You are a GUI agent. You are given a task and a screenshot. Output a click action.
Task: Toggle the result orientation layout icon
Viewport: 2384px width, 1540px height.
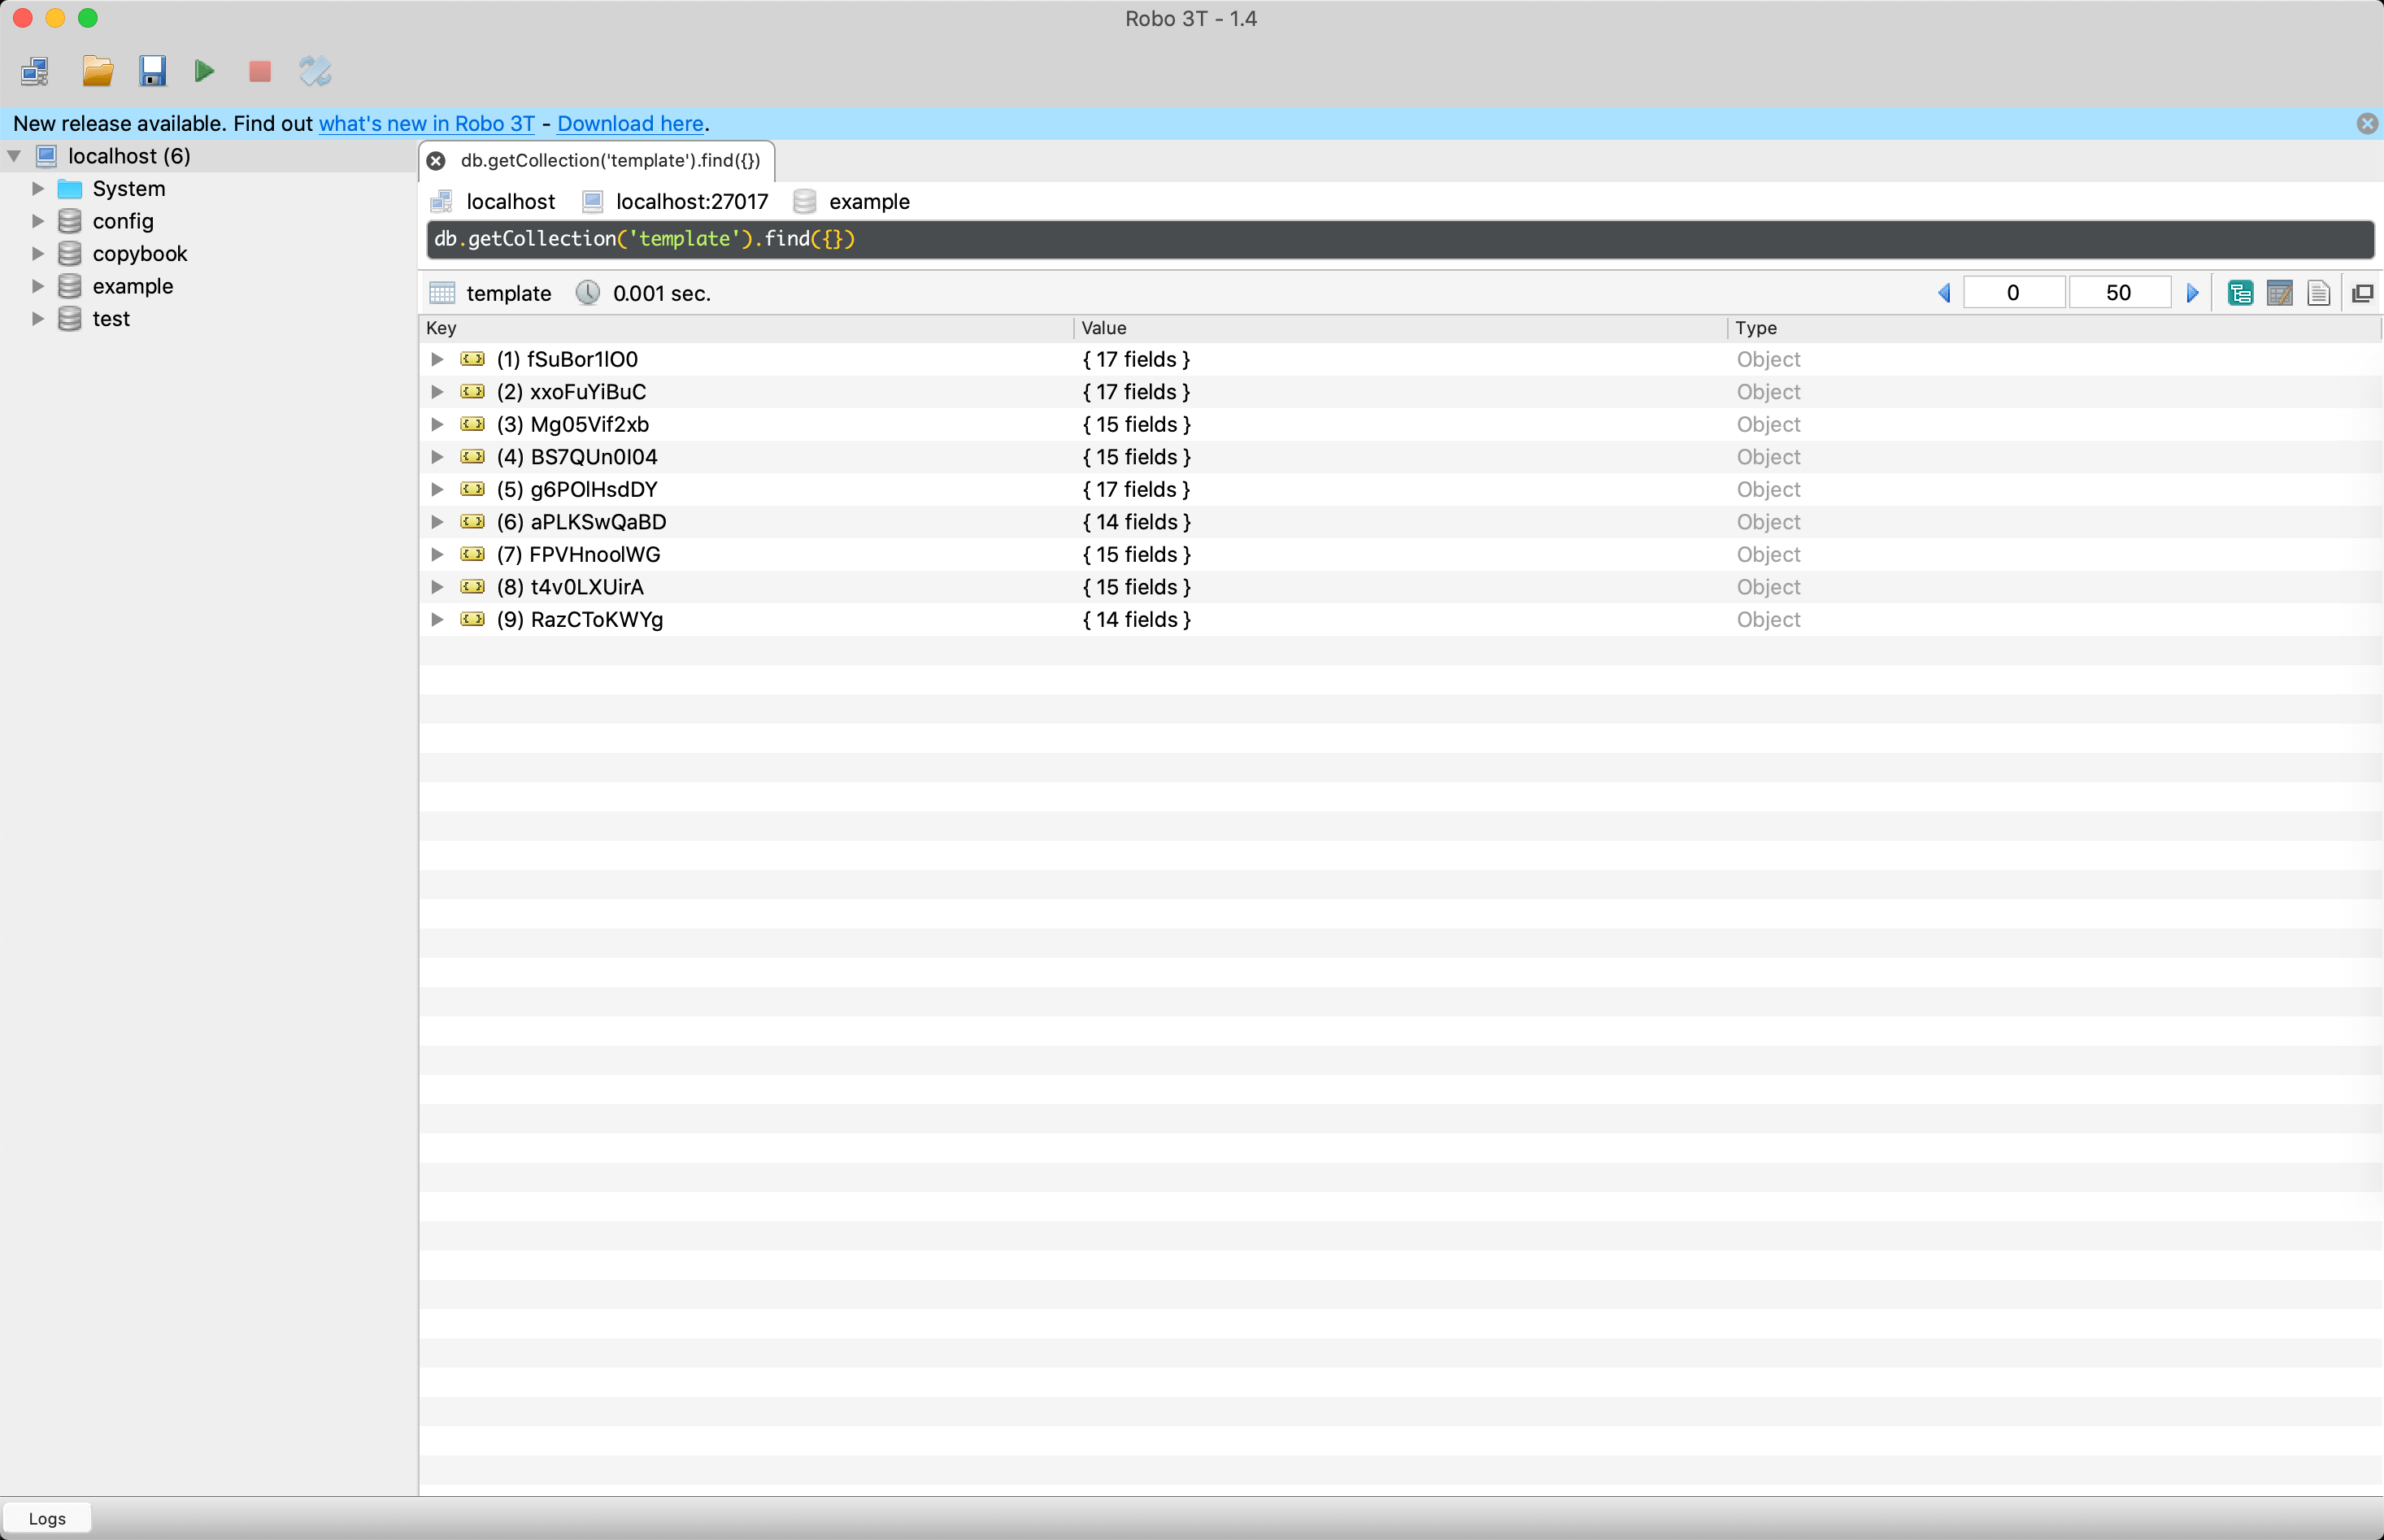2362,292
